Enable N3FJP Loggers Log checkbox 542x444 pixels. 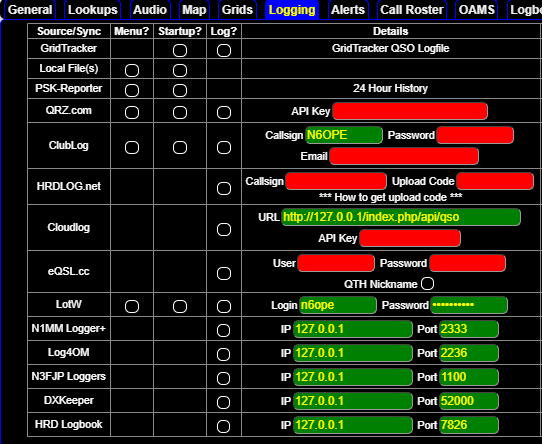click(x=223, y=378)
